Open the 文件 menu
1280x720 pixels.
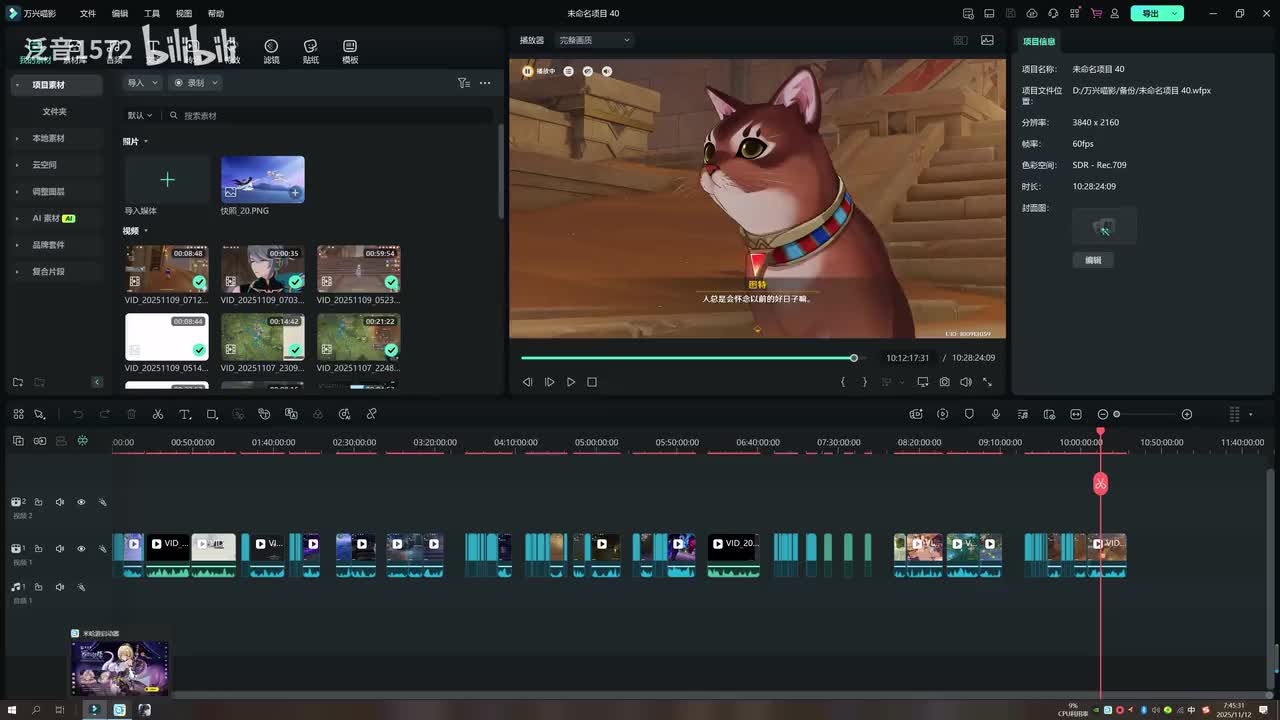(x=88, y=14)
